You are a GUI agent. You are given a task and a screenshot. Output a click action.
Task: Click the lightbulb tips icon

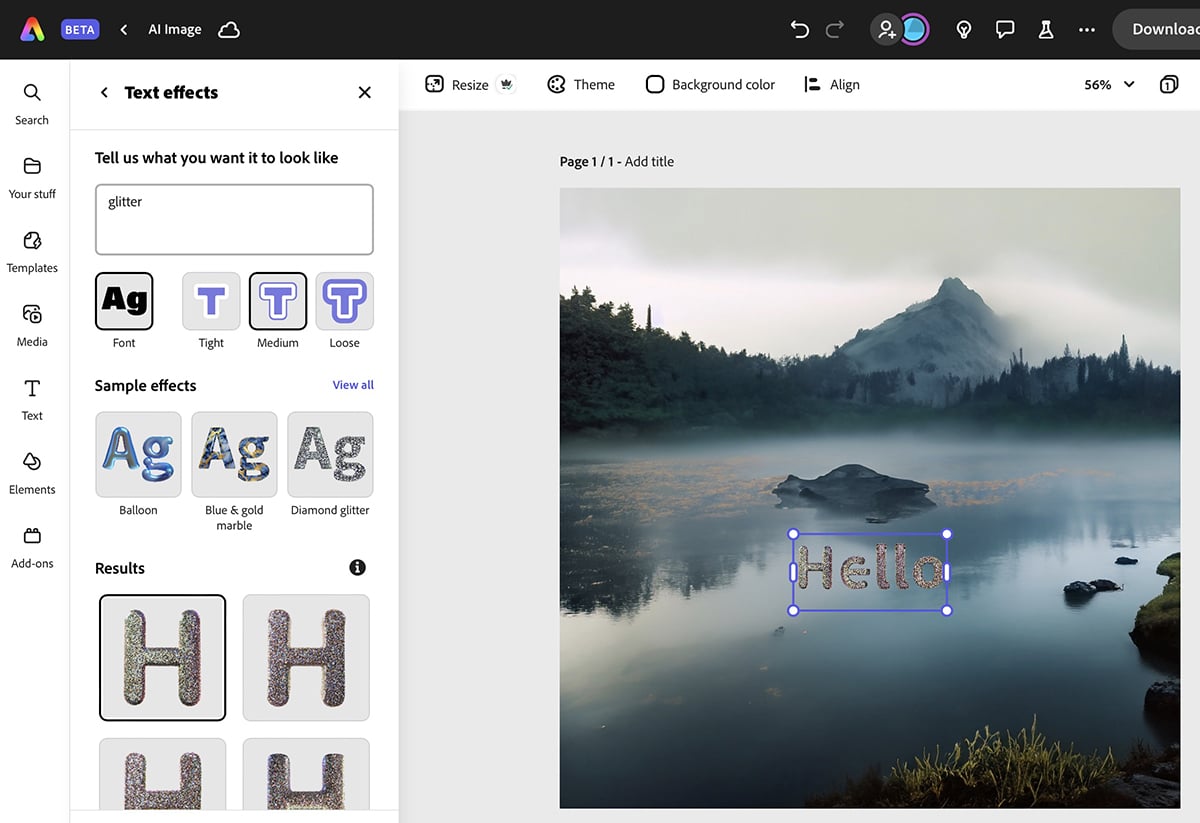pos(964,29)
